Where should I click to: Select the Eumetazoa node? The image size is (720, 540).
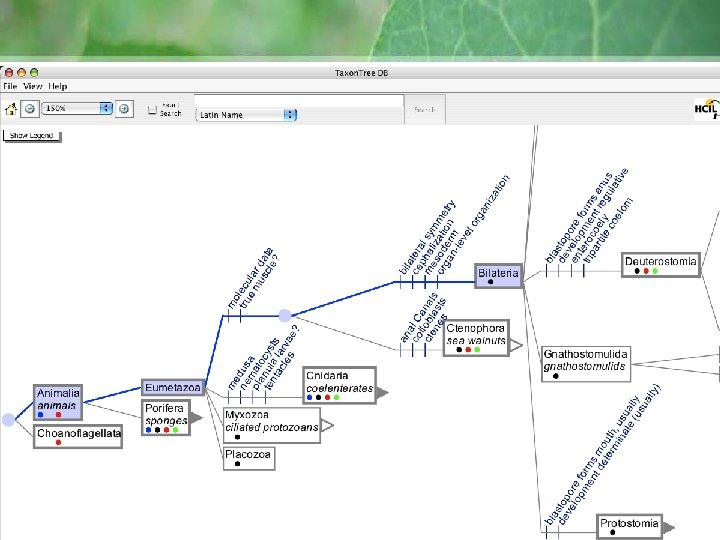pyautogui.click(x=173, y=388)
